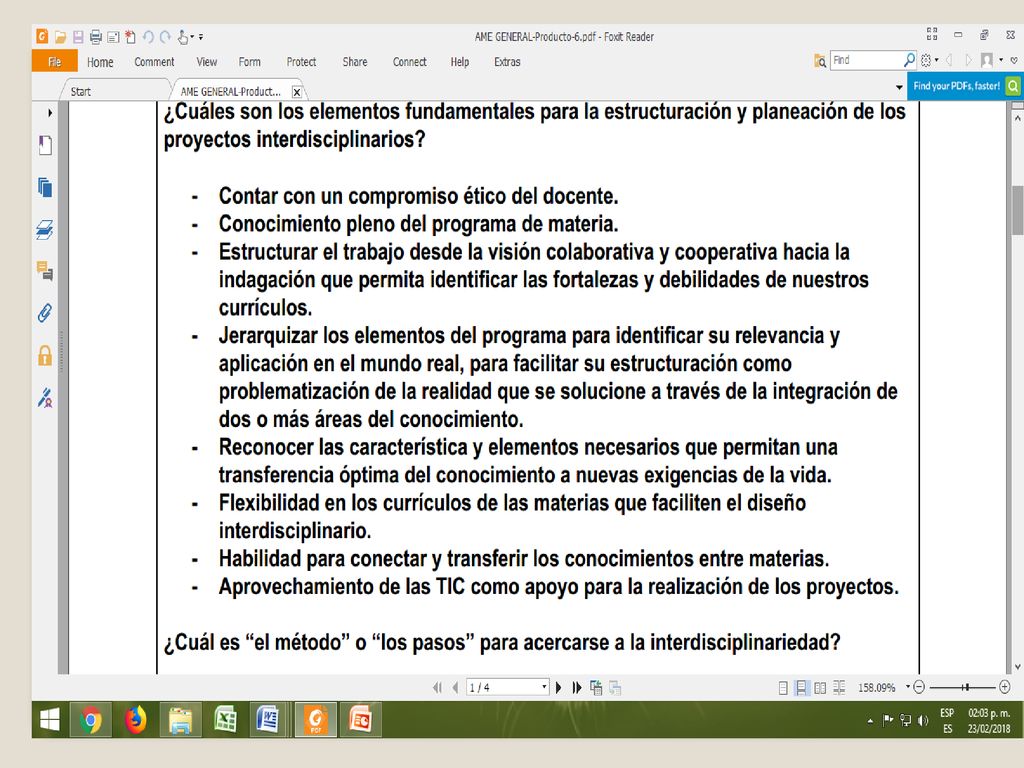Click the Foxit Reader logo icon

[42, 37]
